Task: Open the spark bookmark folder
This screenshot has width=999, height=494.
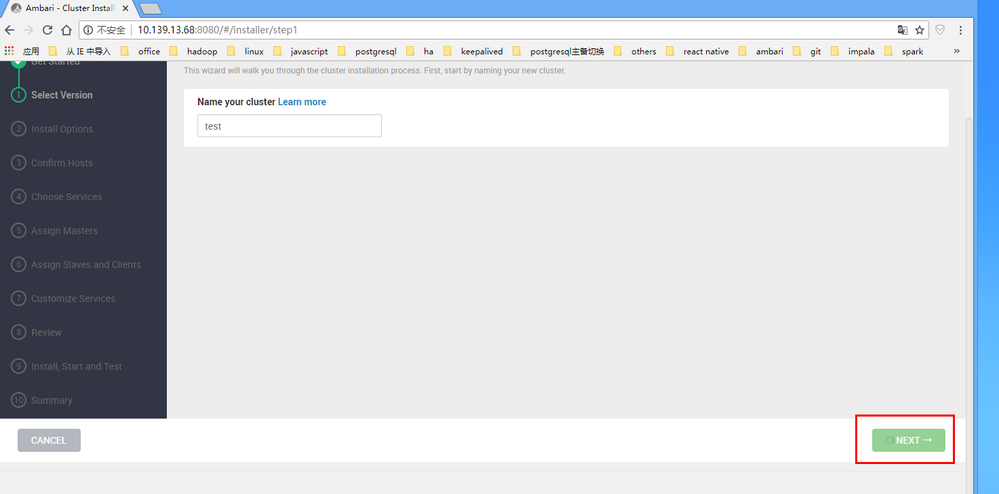Action: pyautogui.click(x=904, y=52)
